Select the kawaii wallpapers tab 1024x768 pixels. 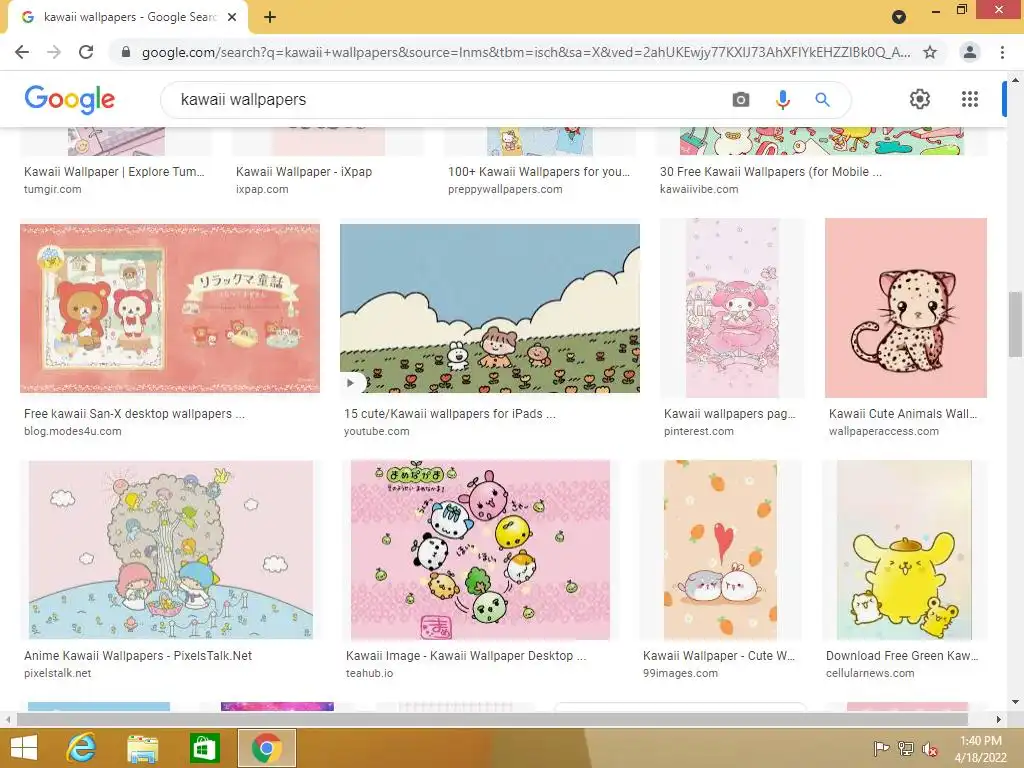[128, 17]
